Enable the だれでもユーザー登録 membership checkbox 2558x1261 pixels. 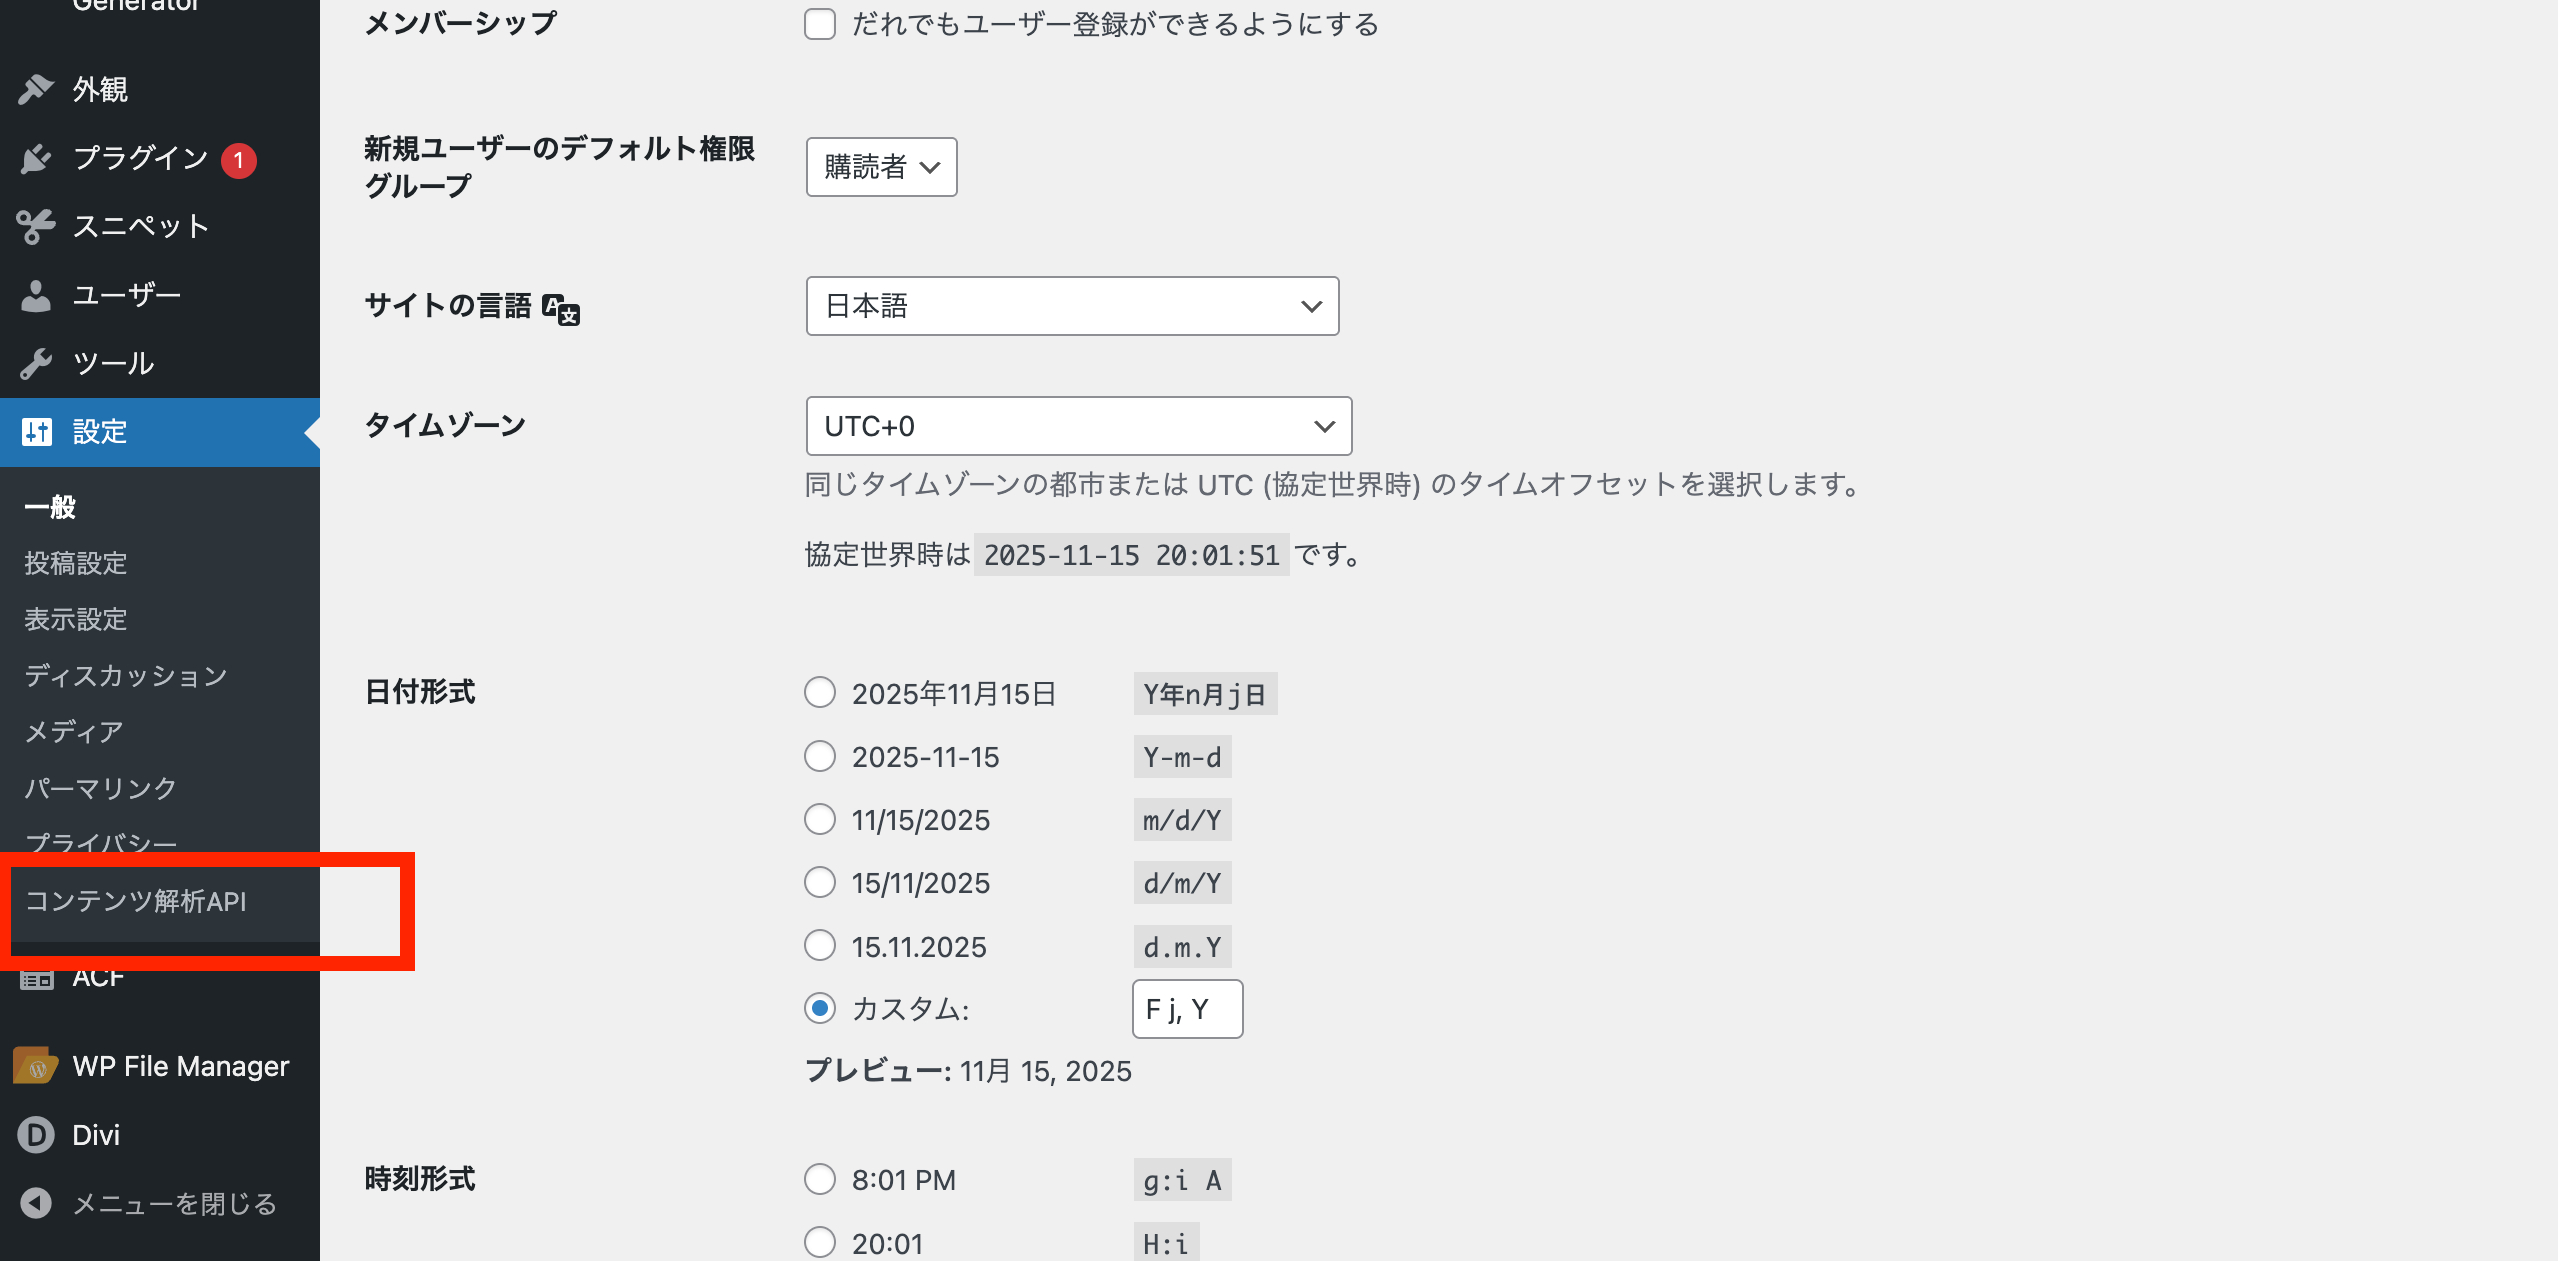819,24
